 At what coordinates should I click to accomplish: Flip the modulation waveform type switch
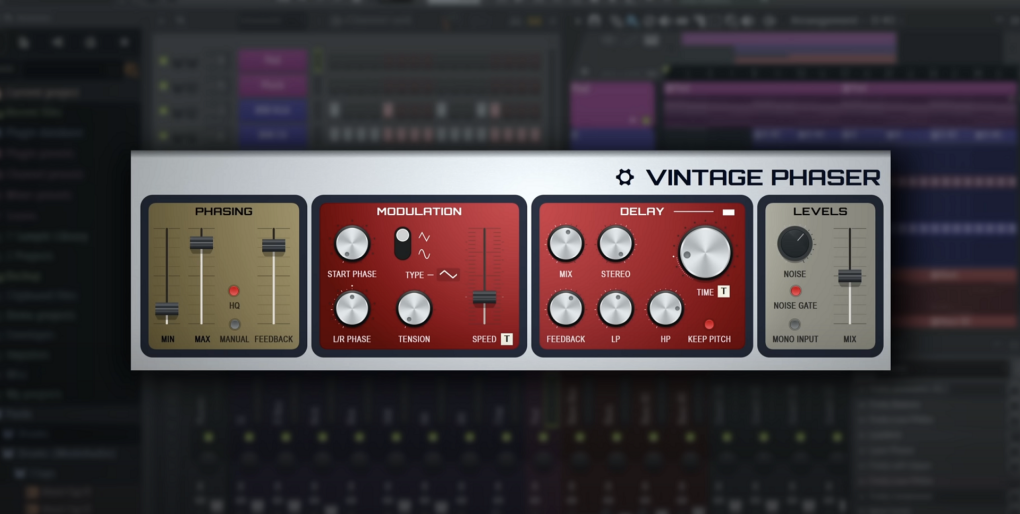(x=403, y=244)
